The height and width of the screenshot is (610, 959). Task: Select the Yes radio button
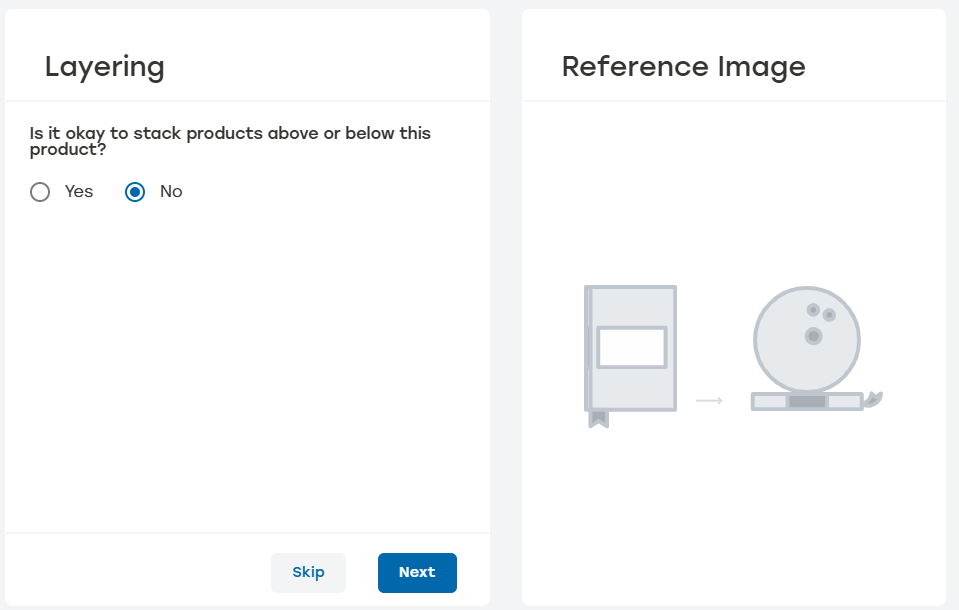point(40,192)
